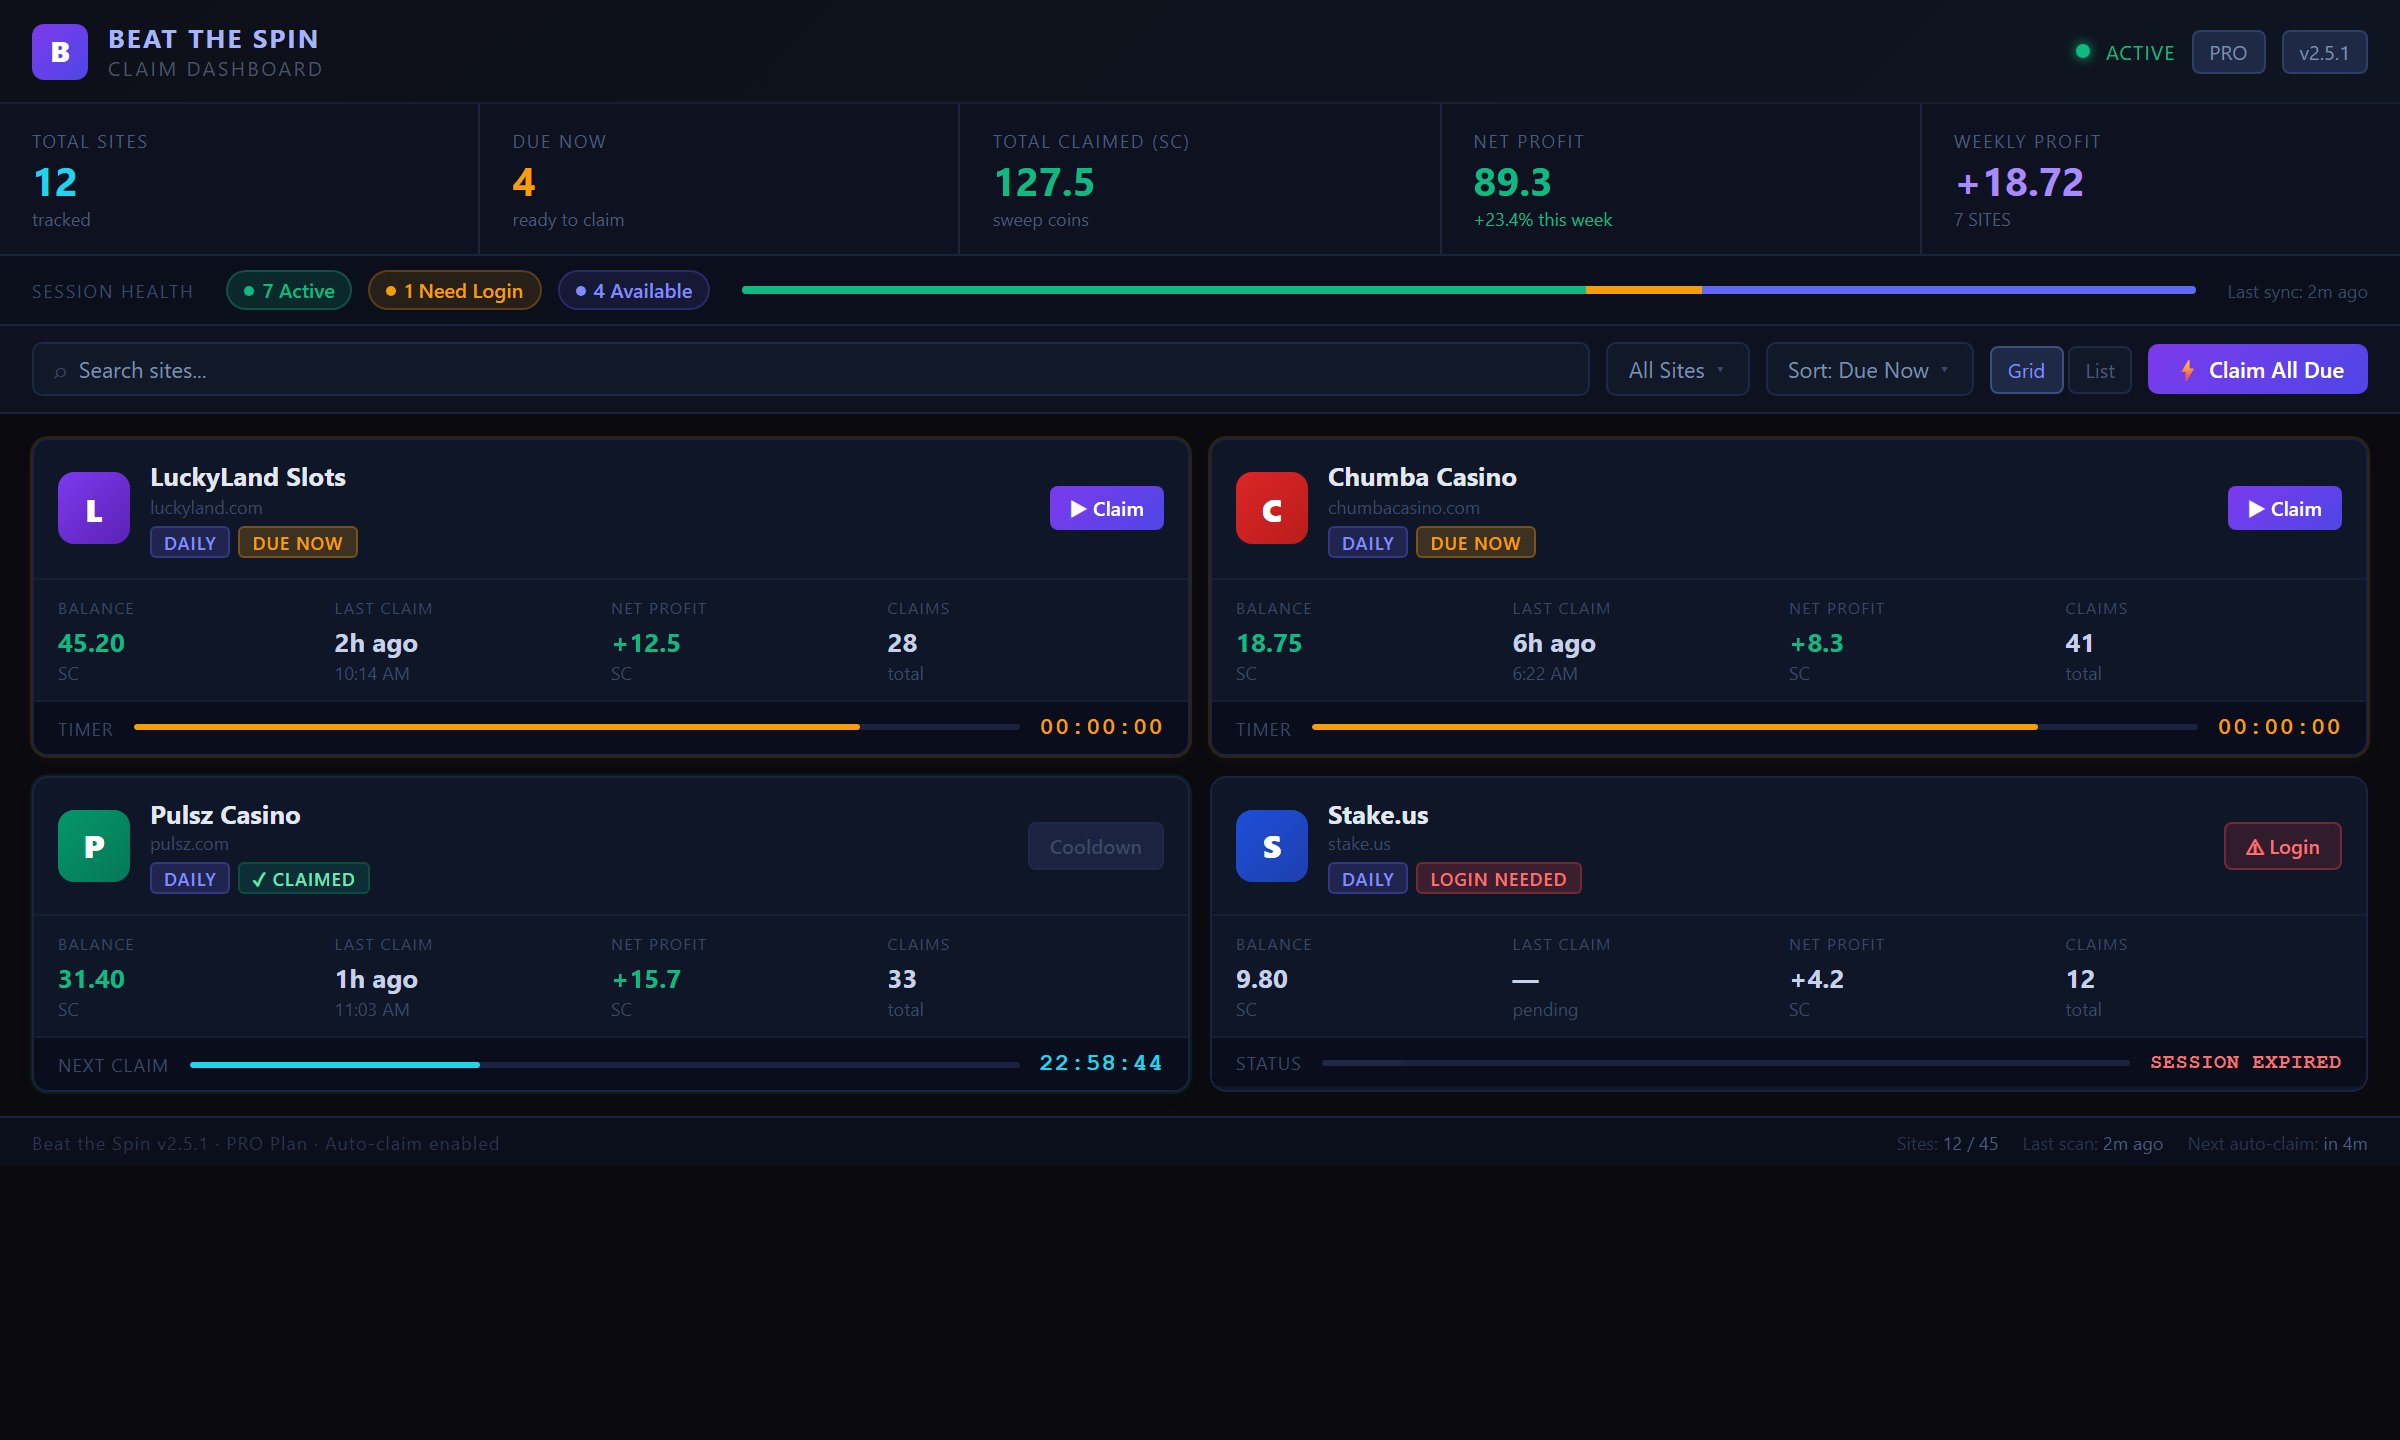This screenshot has width=2400, height=1440.
Task: Switch to List view mode
Action: click(x=2099, y=370)
